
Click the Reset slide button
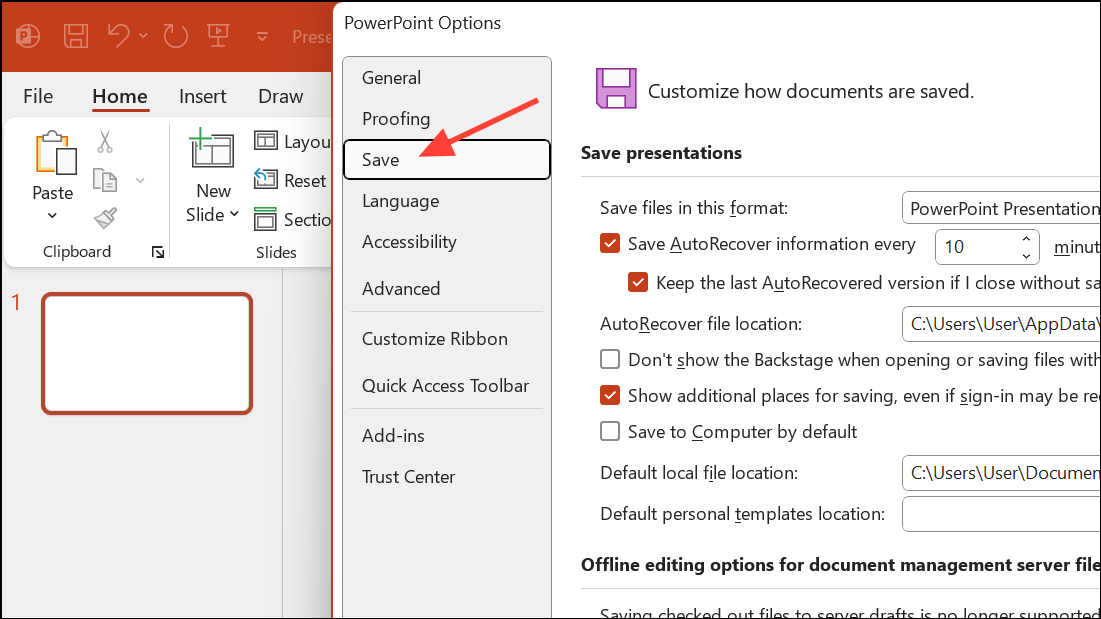coord(291,180)
